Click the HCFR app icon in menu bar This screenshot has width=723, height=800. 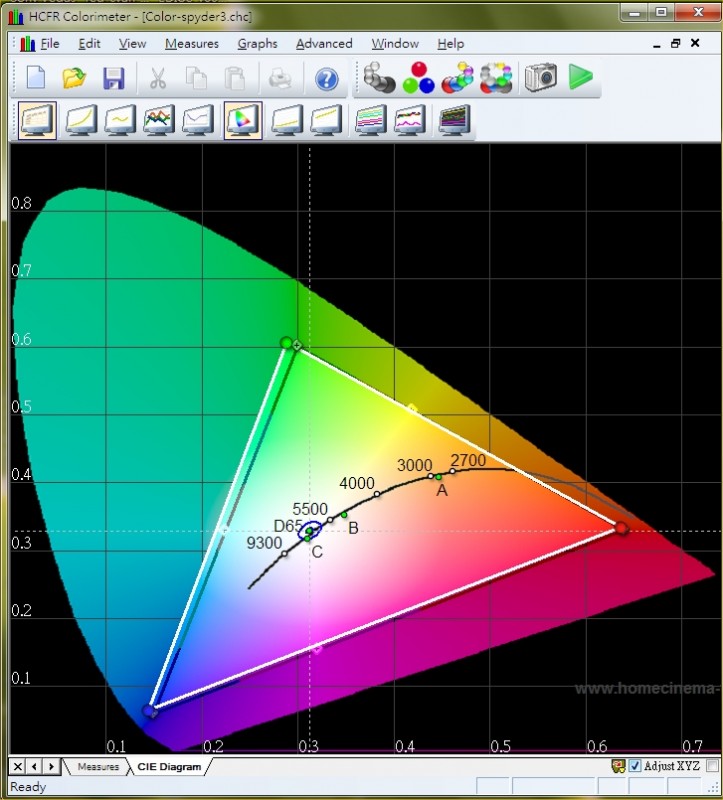pos(28,44)
